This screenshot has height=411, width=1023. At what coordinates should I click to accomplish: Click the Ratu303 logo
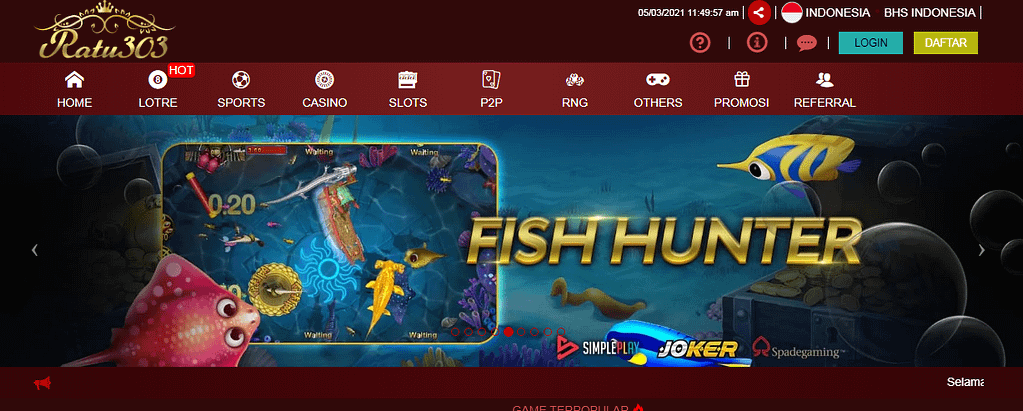click(x=105, y=31)
